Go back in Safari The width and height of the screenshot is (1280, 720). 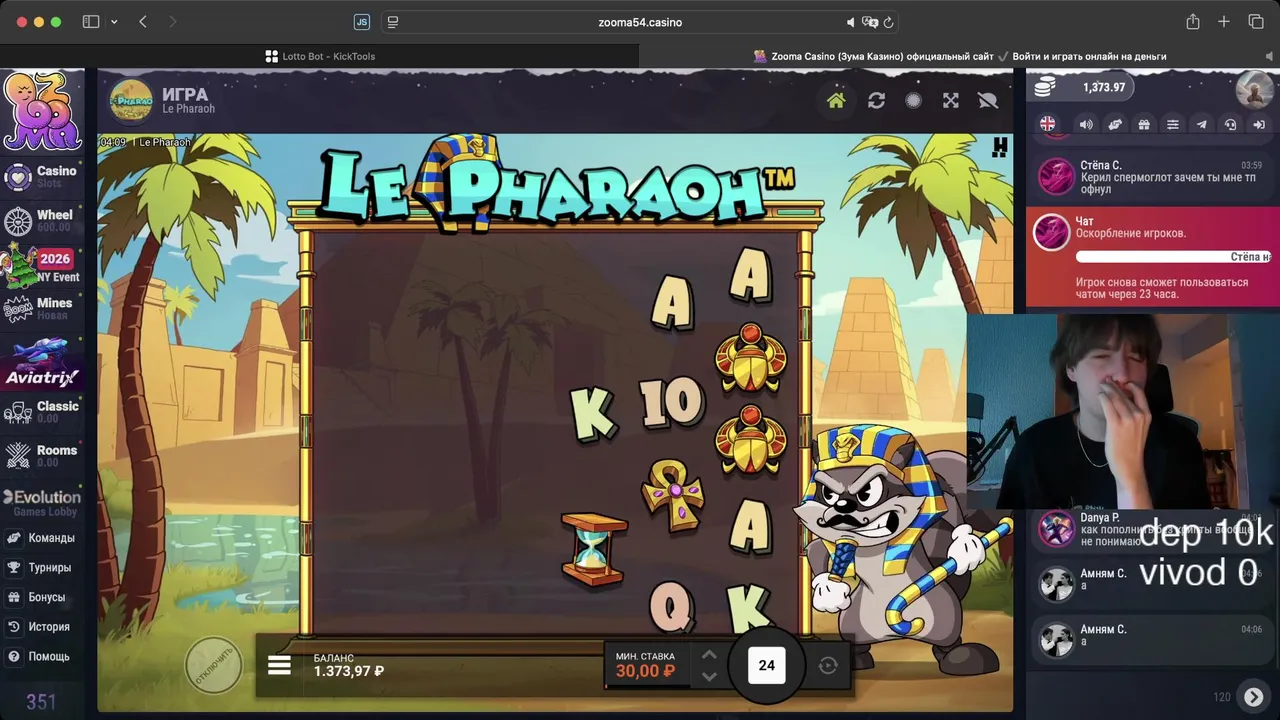(x=143, y=22)
